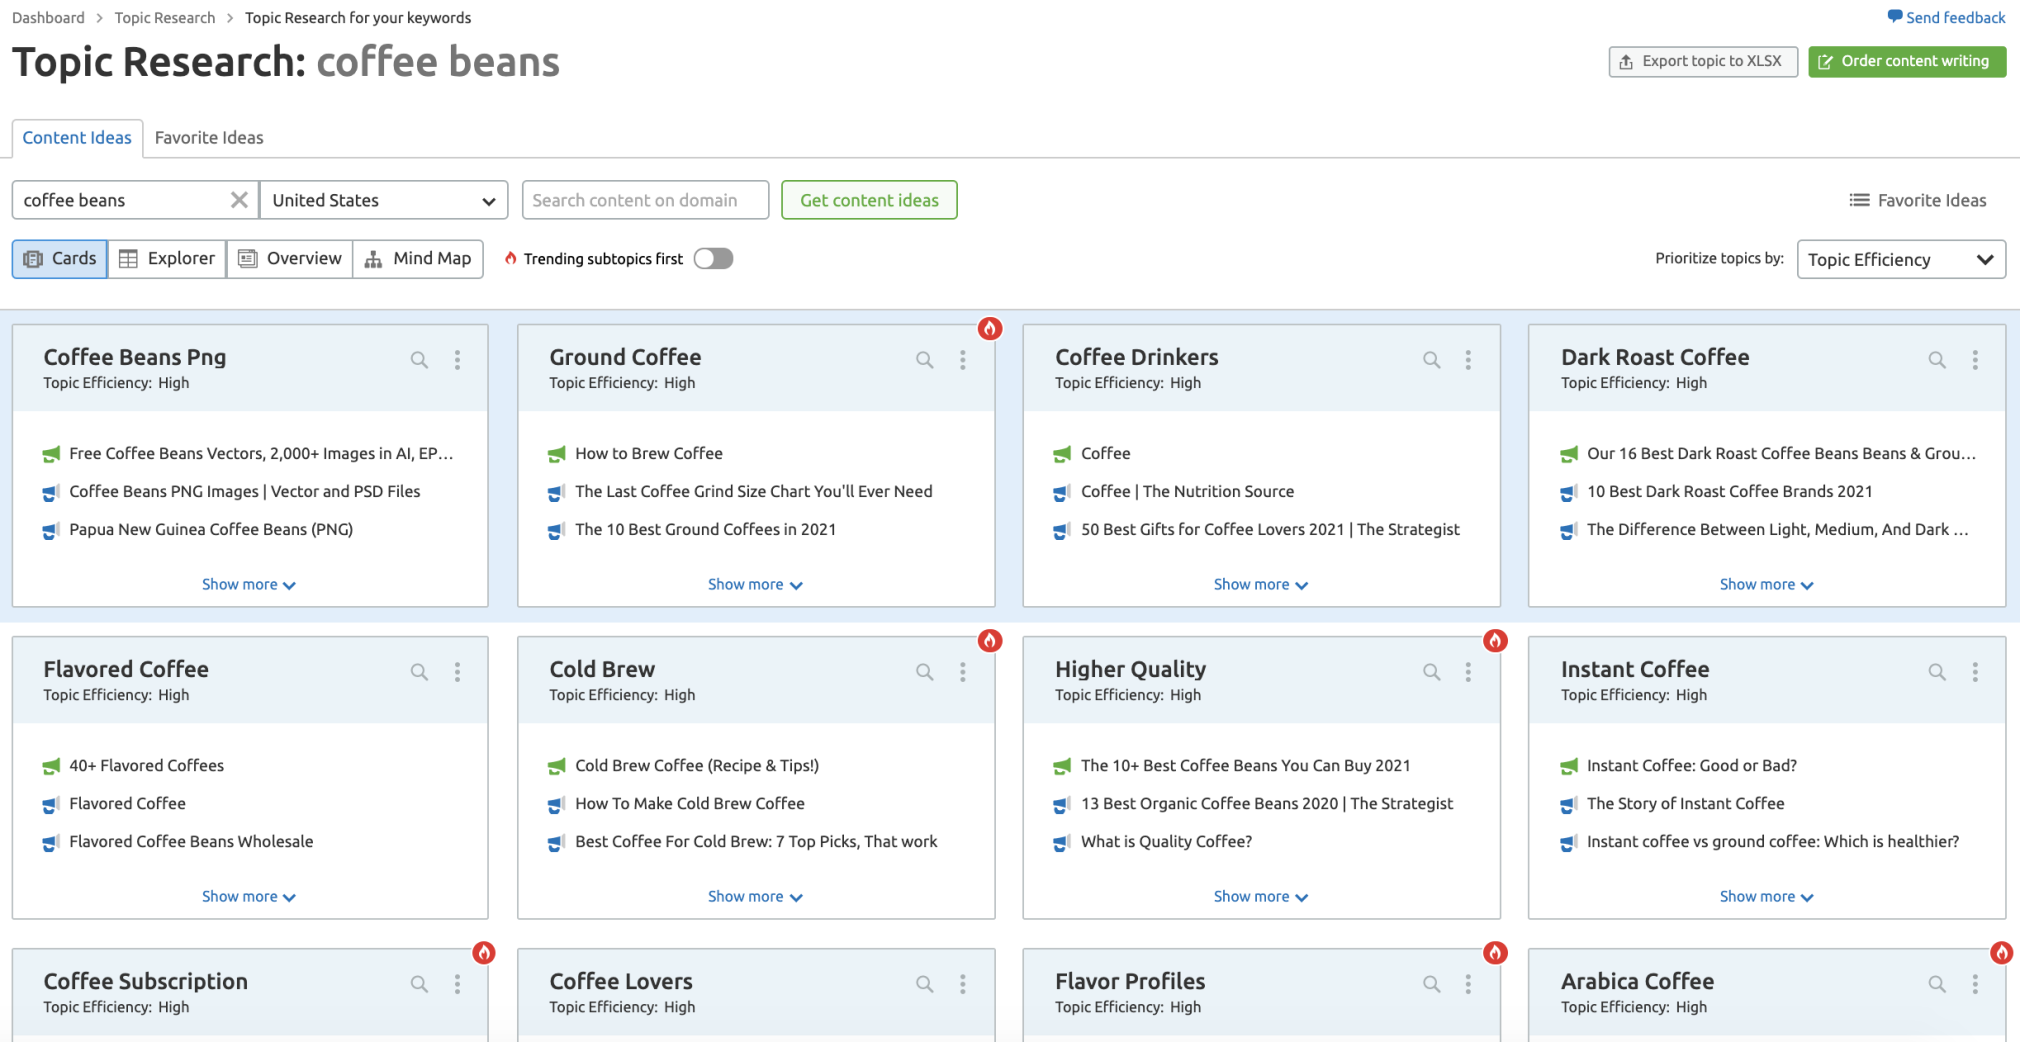Click trending flame badge on Higher Quality card
This screenshot has width=2020, height=1042.
coord(1495,640)
